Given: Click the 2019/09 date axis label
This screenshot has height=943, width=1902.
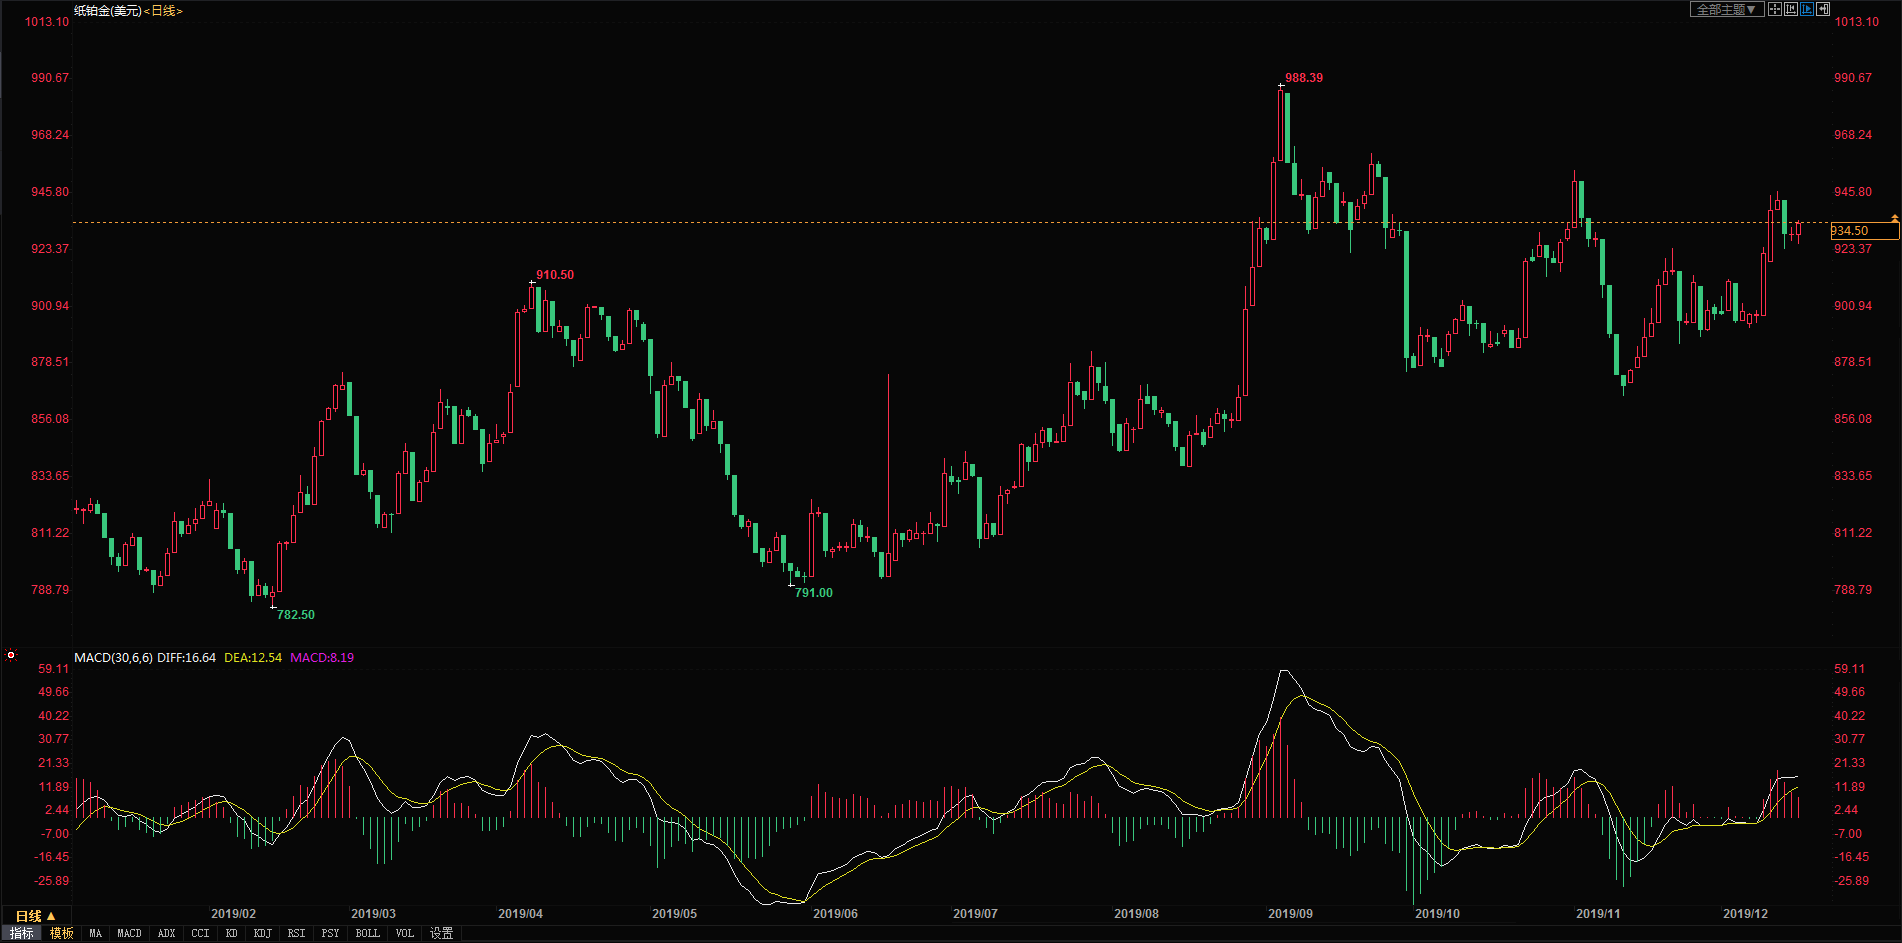Looking at the screenshot, I should 1290,913.
